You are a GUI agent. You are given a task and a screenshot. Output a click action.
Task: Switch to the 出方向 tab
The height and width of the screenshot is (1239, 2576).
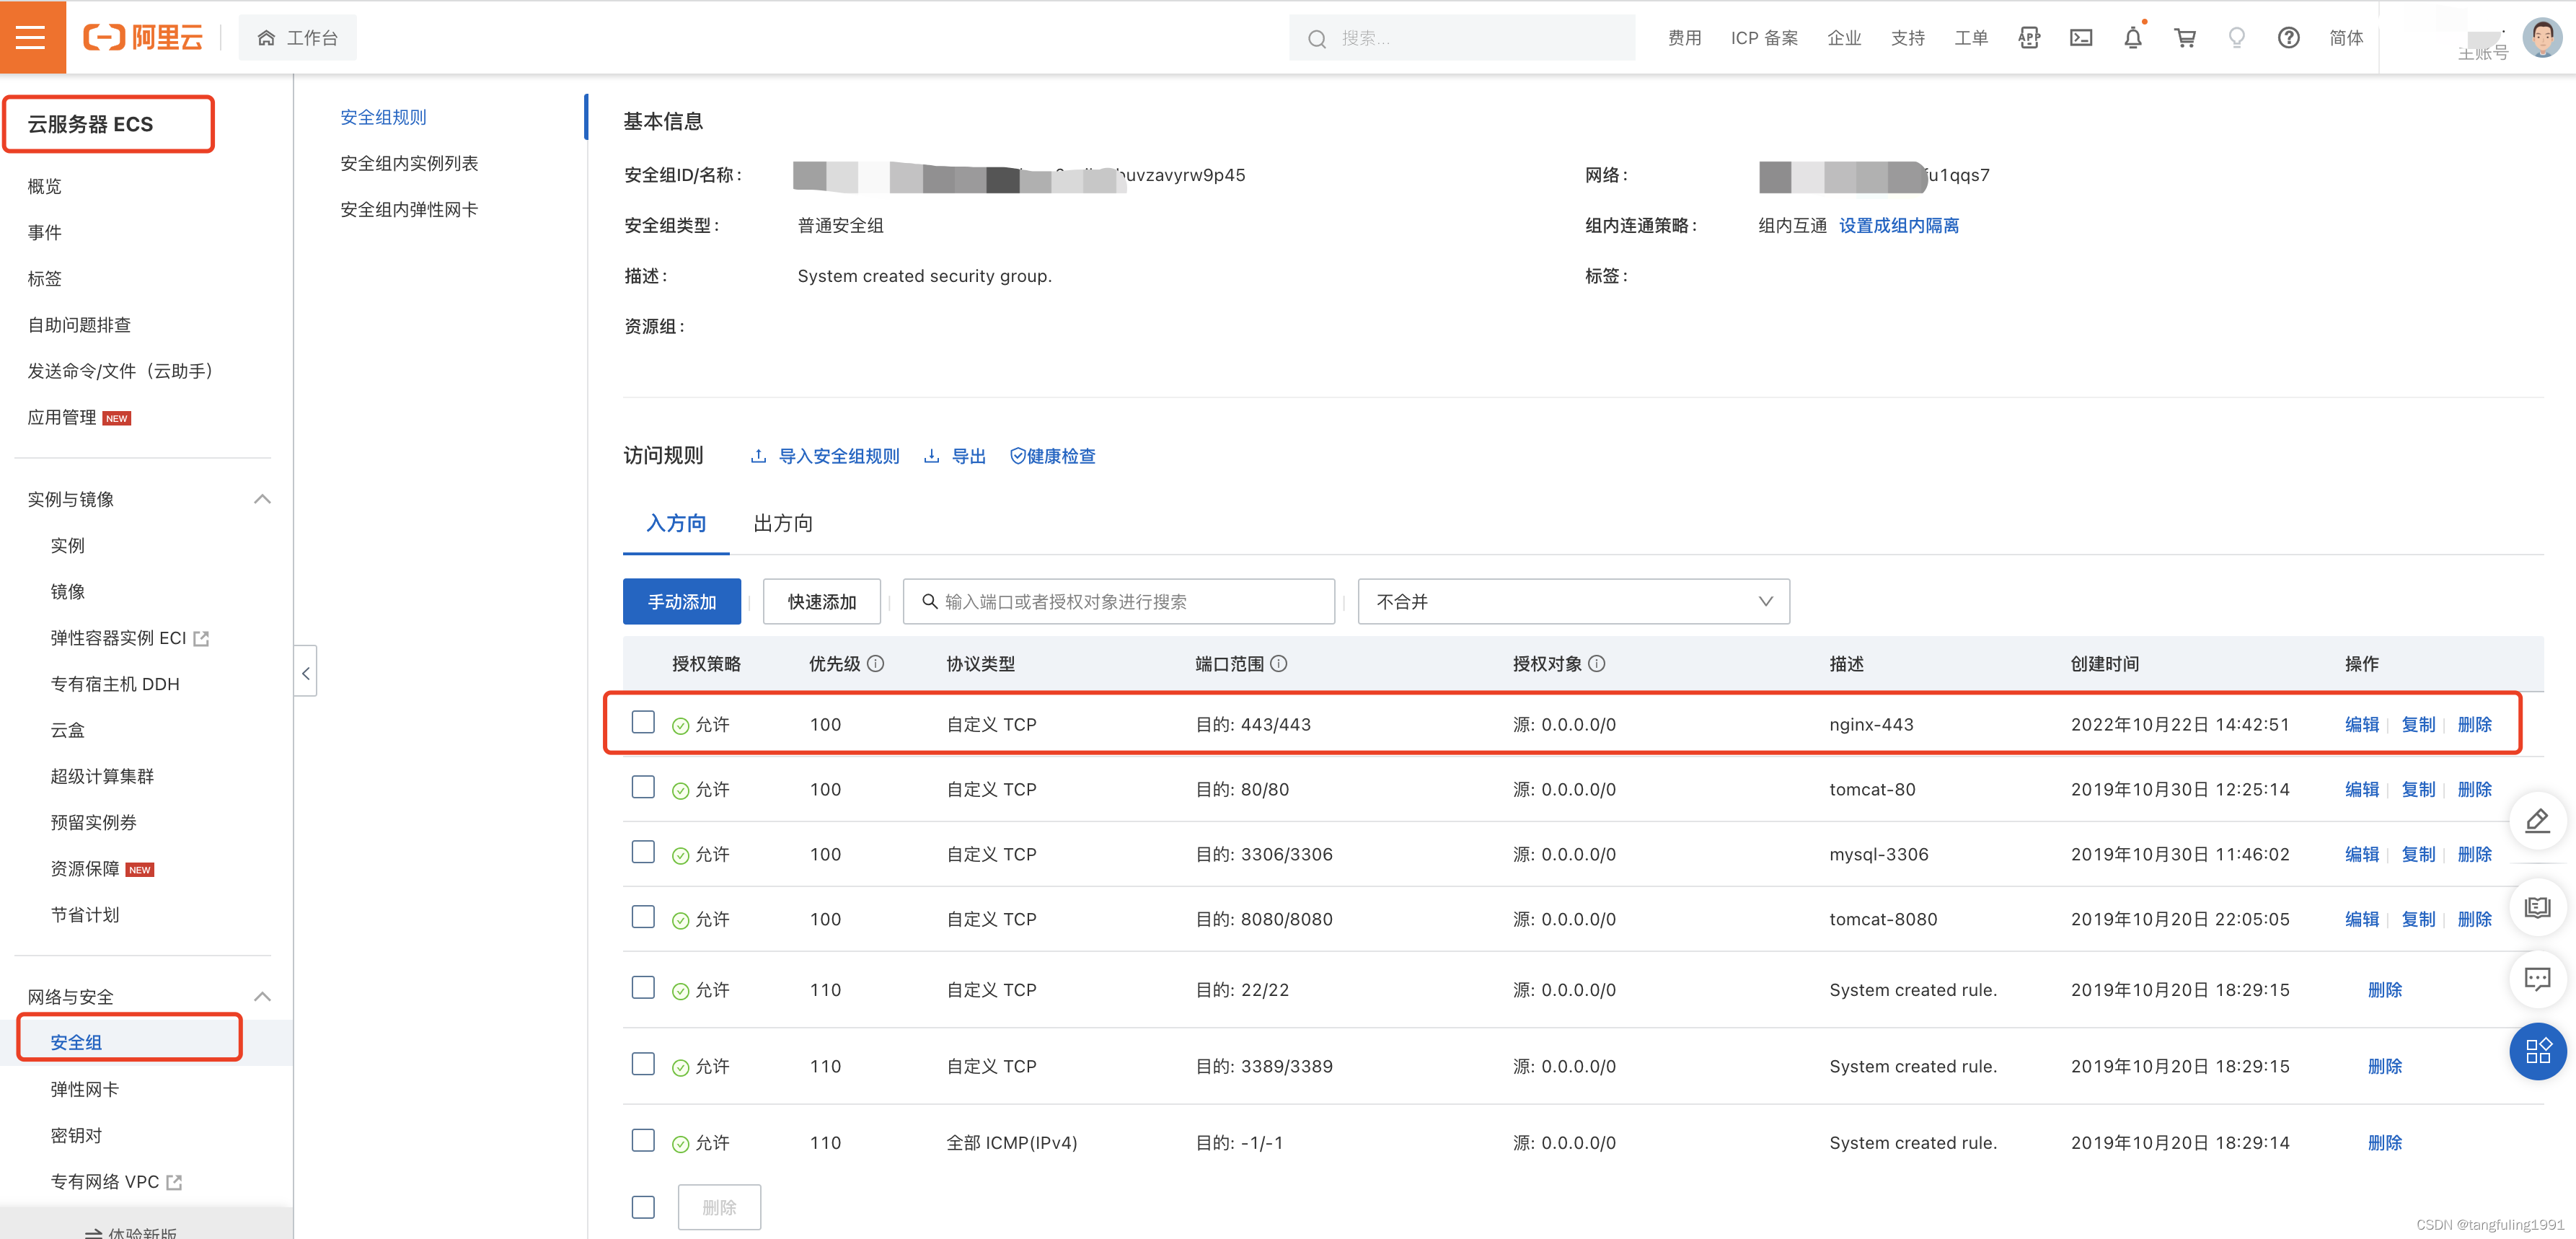tap(782, 524)
